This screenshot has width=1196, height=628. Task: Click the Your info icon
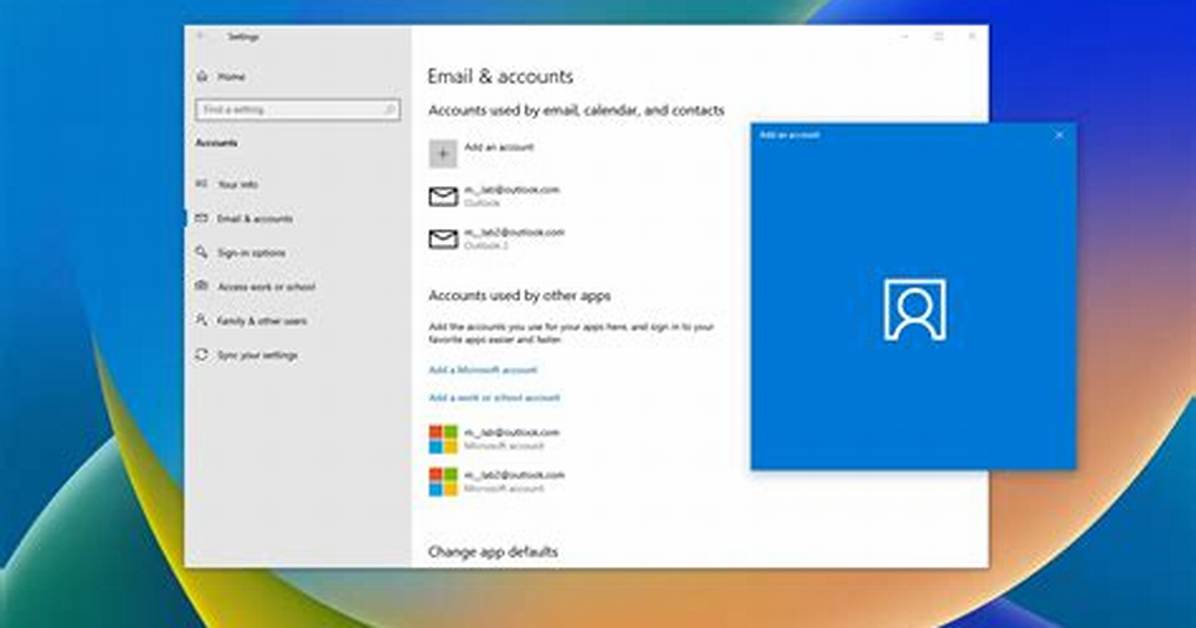click(201, 184)
